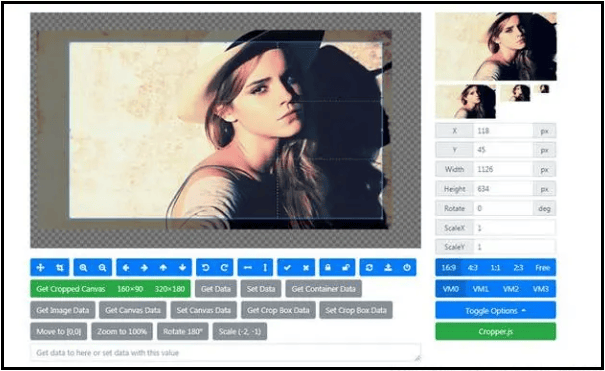This screenshot has width=605, height=371.
Task: Click Get Cropped Canvas button
Action: coord(71,289)
